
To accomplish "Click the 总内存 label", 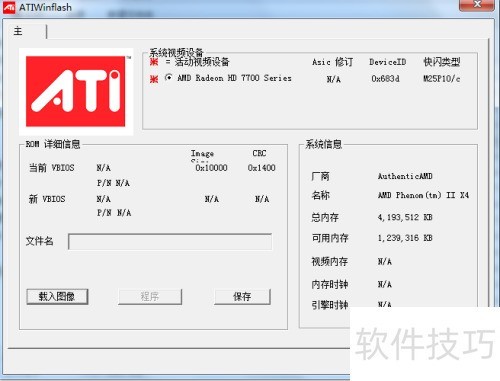I will pyautogui.click(x=325, y=217).
